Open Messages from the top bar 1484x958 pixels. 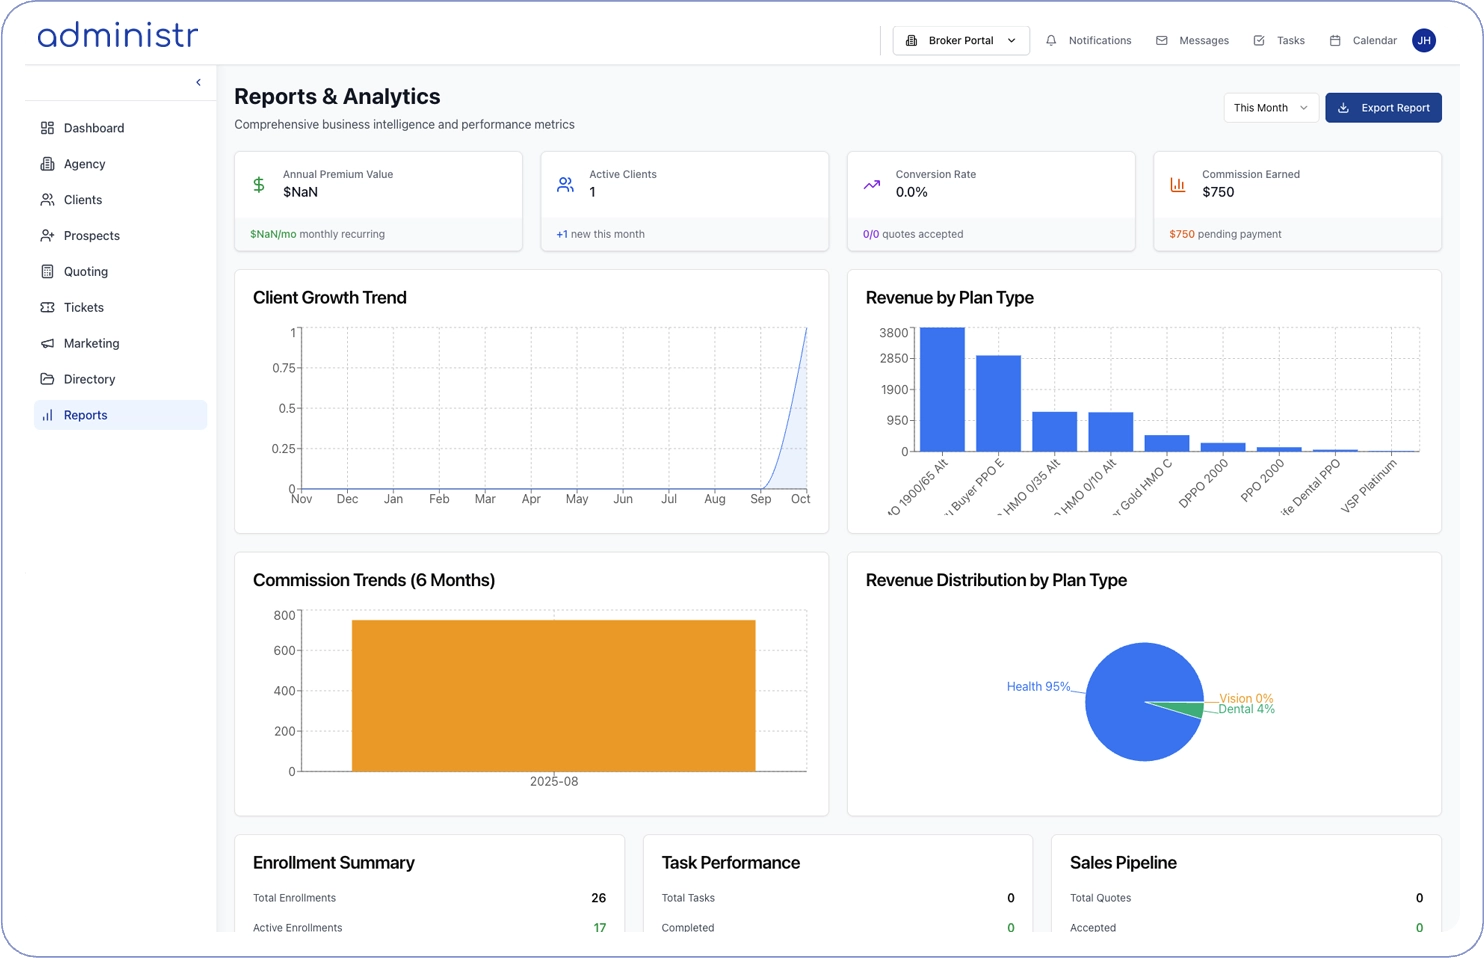1192,41
